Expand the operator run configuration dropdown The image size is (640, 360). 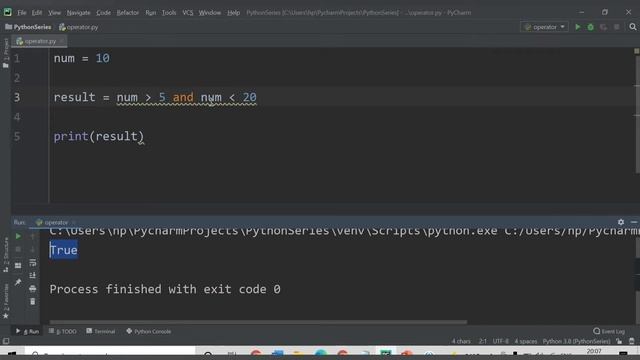point(544,27)
